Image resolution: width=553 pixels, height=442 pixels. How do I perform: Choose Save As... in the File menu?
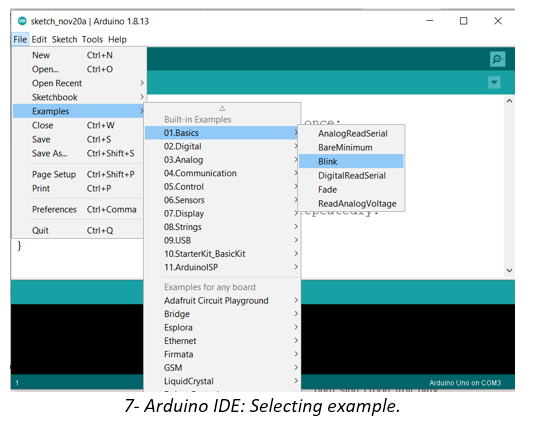[x=79, y=153]
